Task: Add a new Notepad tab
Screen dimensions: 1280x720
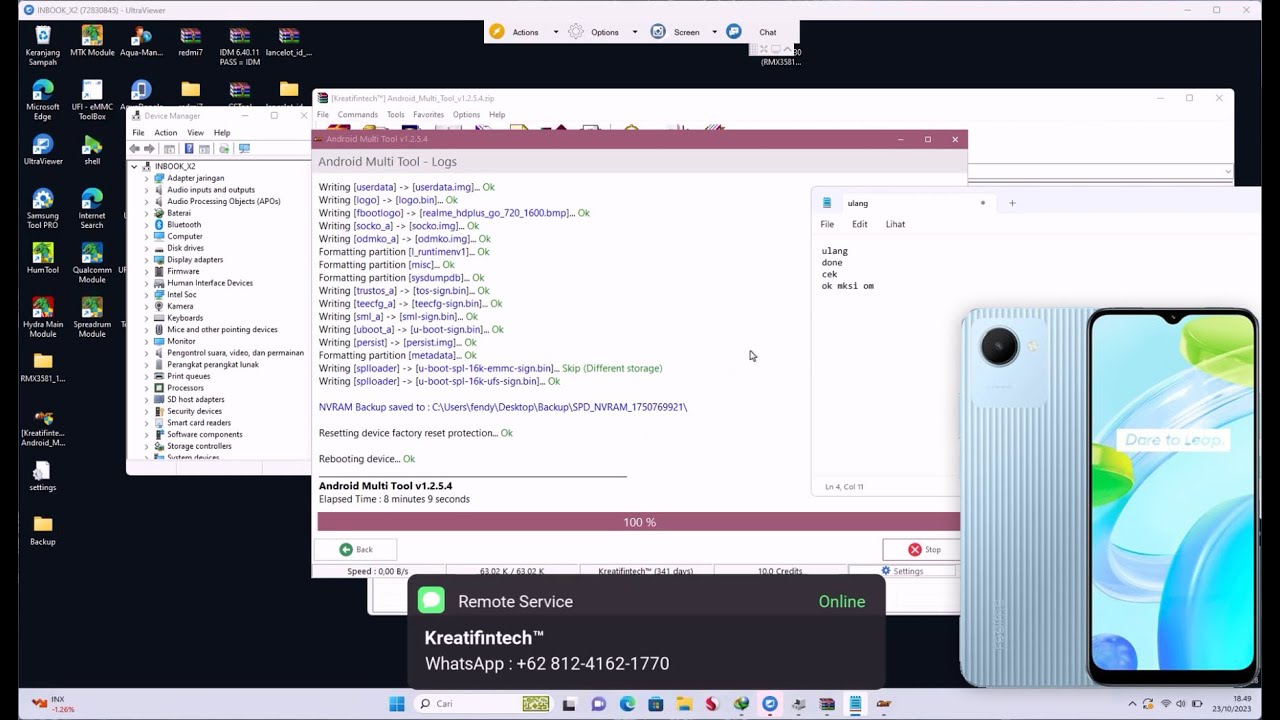Action: (x=1012, y=203)
